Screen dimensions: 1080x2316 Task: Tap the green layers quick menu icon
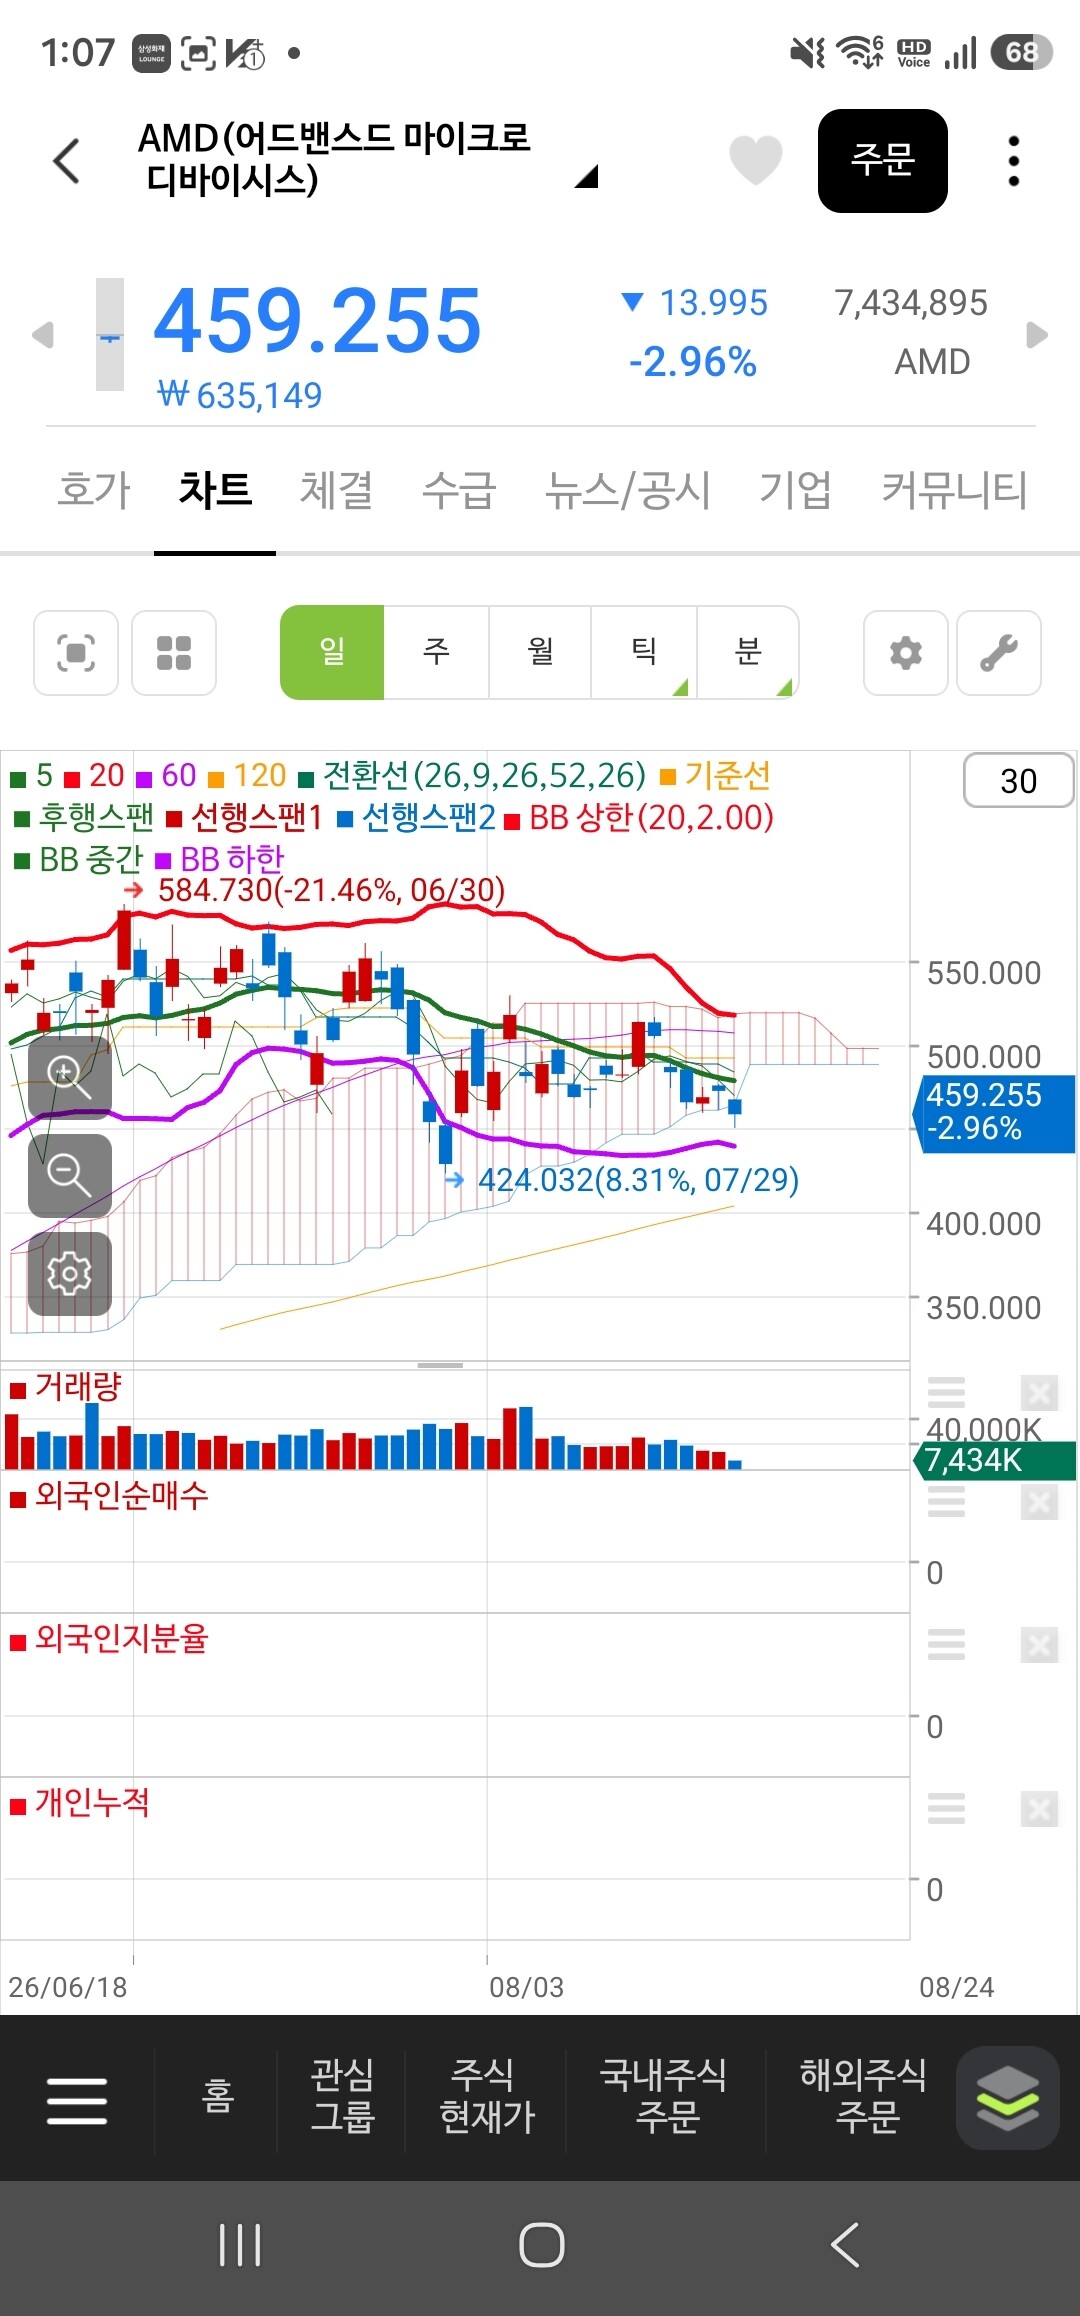click(1007, 2098)
